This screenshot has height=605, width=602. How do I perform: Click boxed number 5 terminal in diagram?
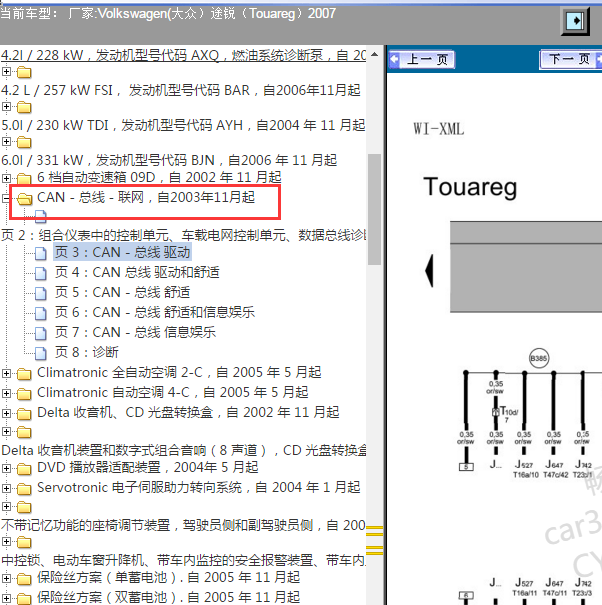coord(466,467)
